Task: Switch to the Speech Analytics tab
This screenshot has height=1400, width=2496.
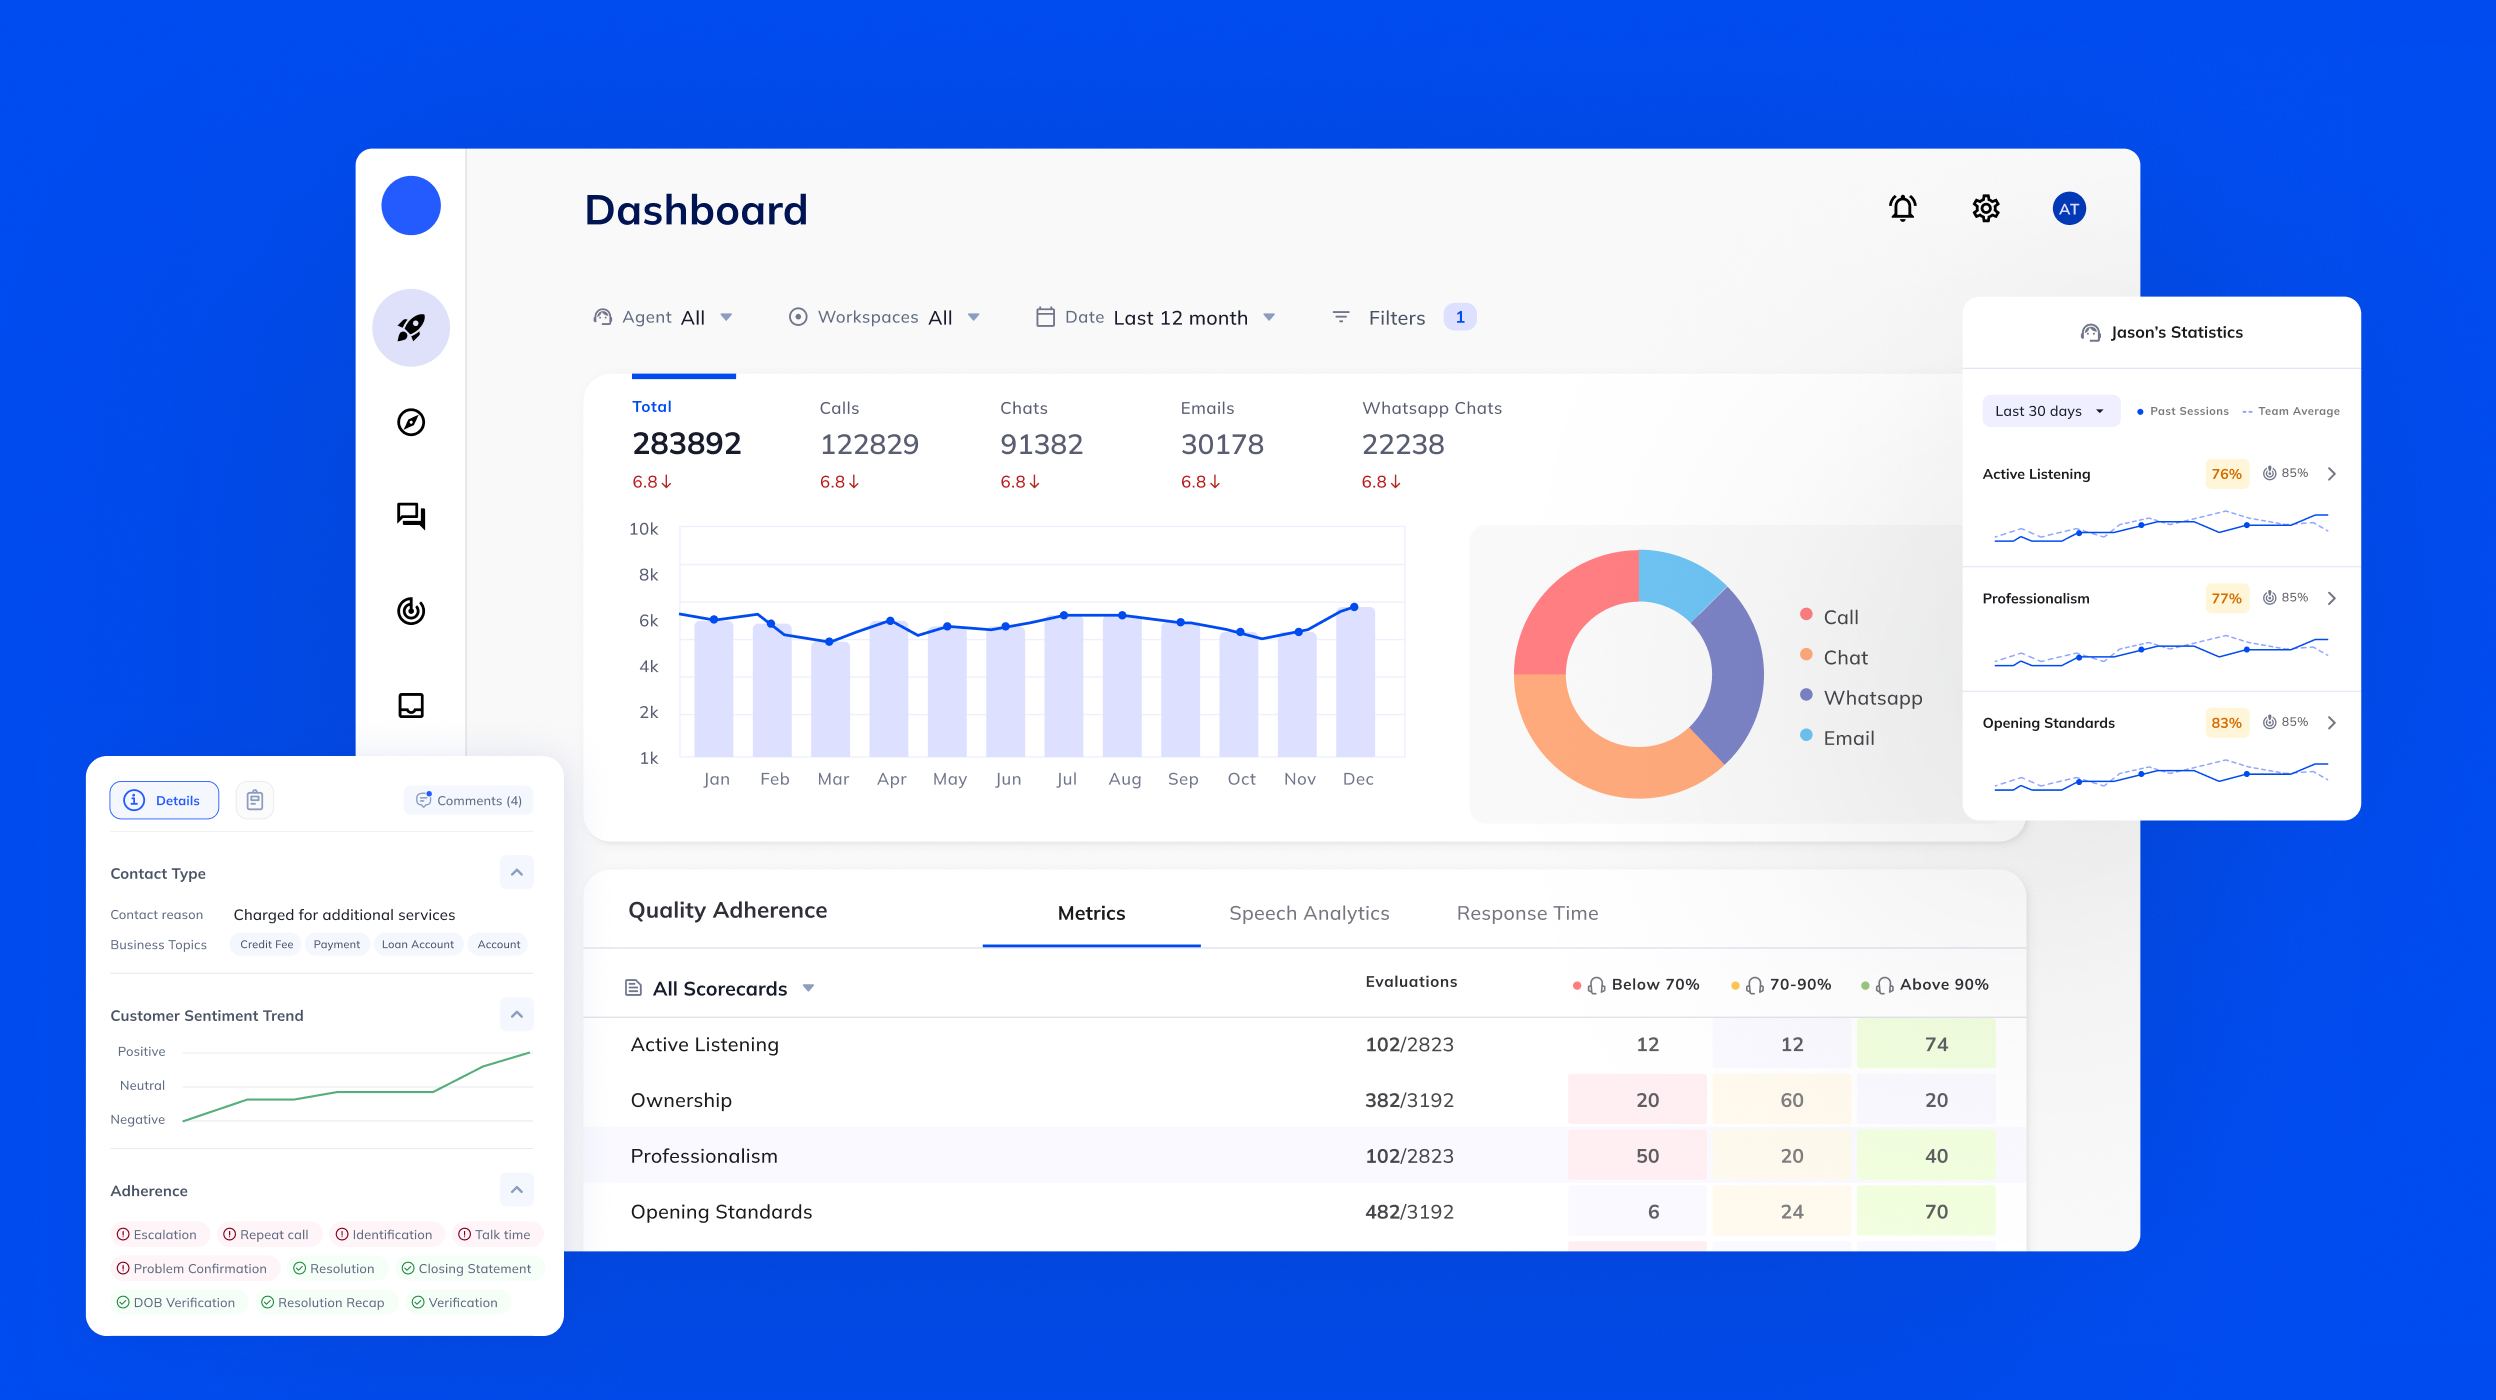Action: pyautogui.click(x=1308, y=913)
